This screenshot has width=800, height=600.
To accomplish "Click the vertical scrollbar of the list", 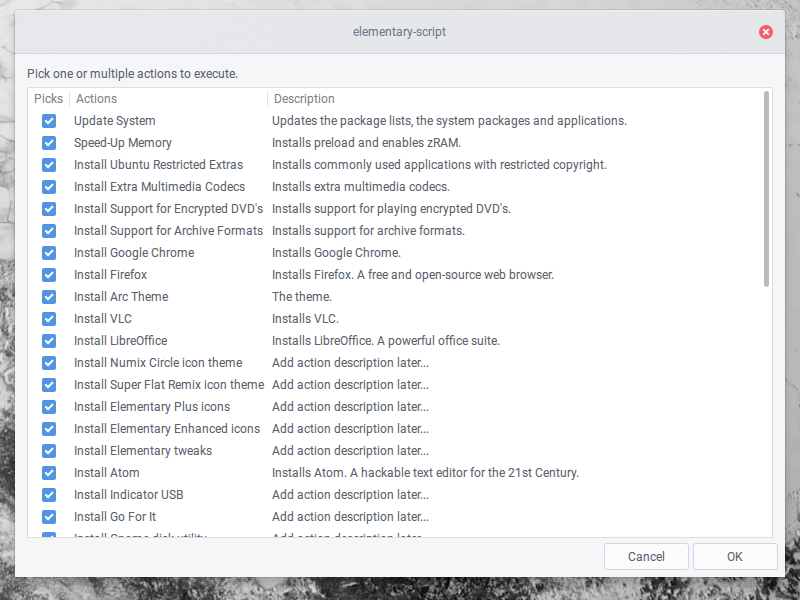I will click(x=766, y=189).
